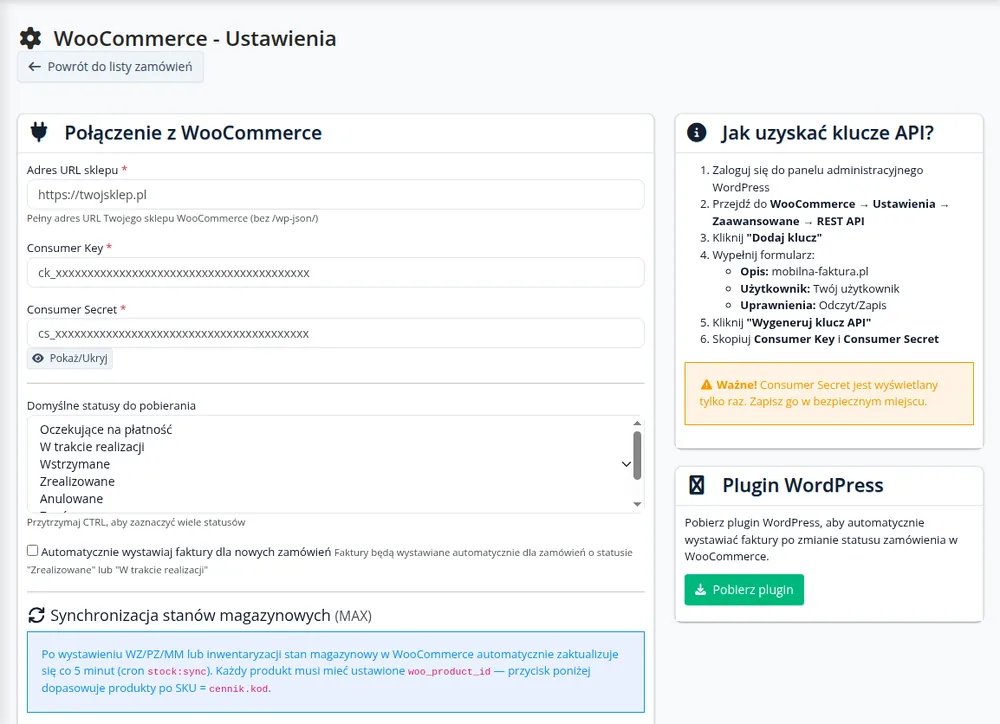Click into the Consumer Key field
This screenshot has width=1000, height=724.
335,272
